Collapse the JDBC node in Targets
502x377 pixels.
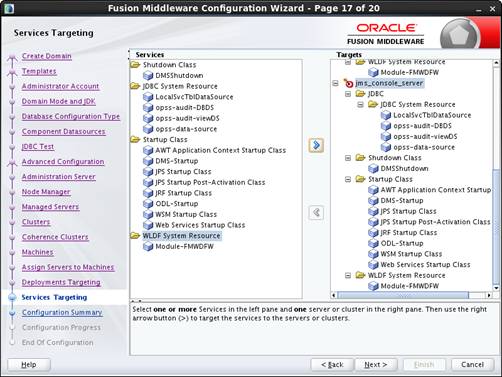pos(348,94)
